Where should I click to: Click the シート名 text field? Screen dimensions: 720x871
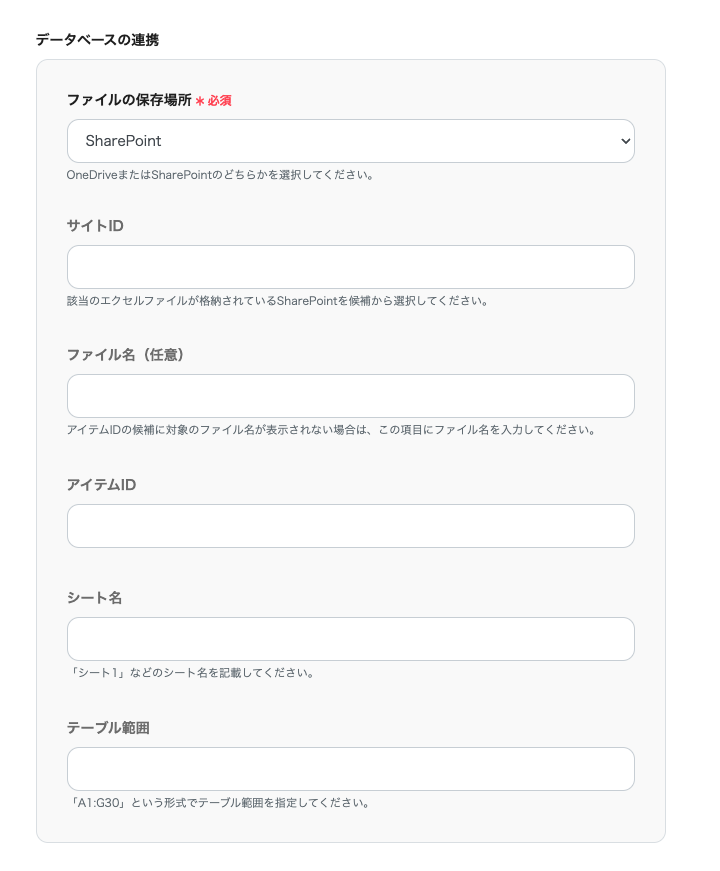pos(350,639)
